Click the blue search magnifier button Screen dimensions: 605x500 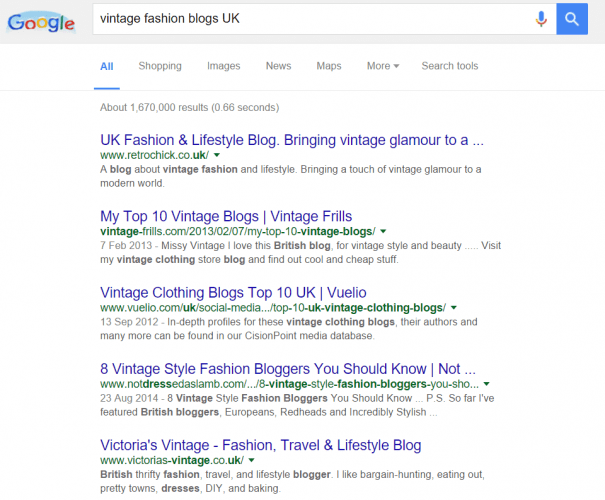click(x=572, y=19)
